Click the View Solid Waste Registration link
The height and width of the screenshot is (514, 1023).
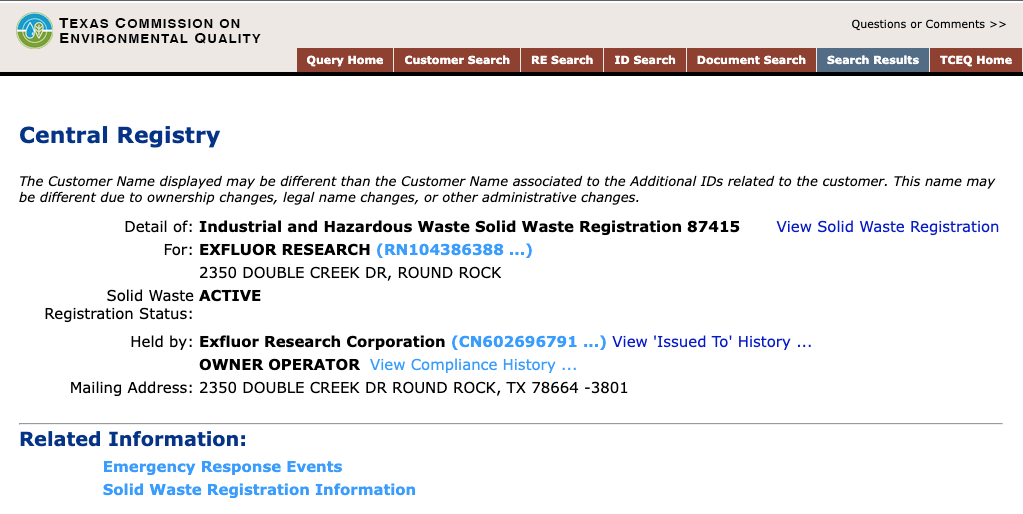click(887, 227)
